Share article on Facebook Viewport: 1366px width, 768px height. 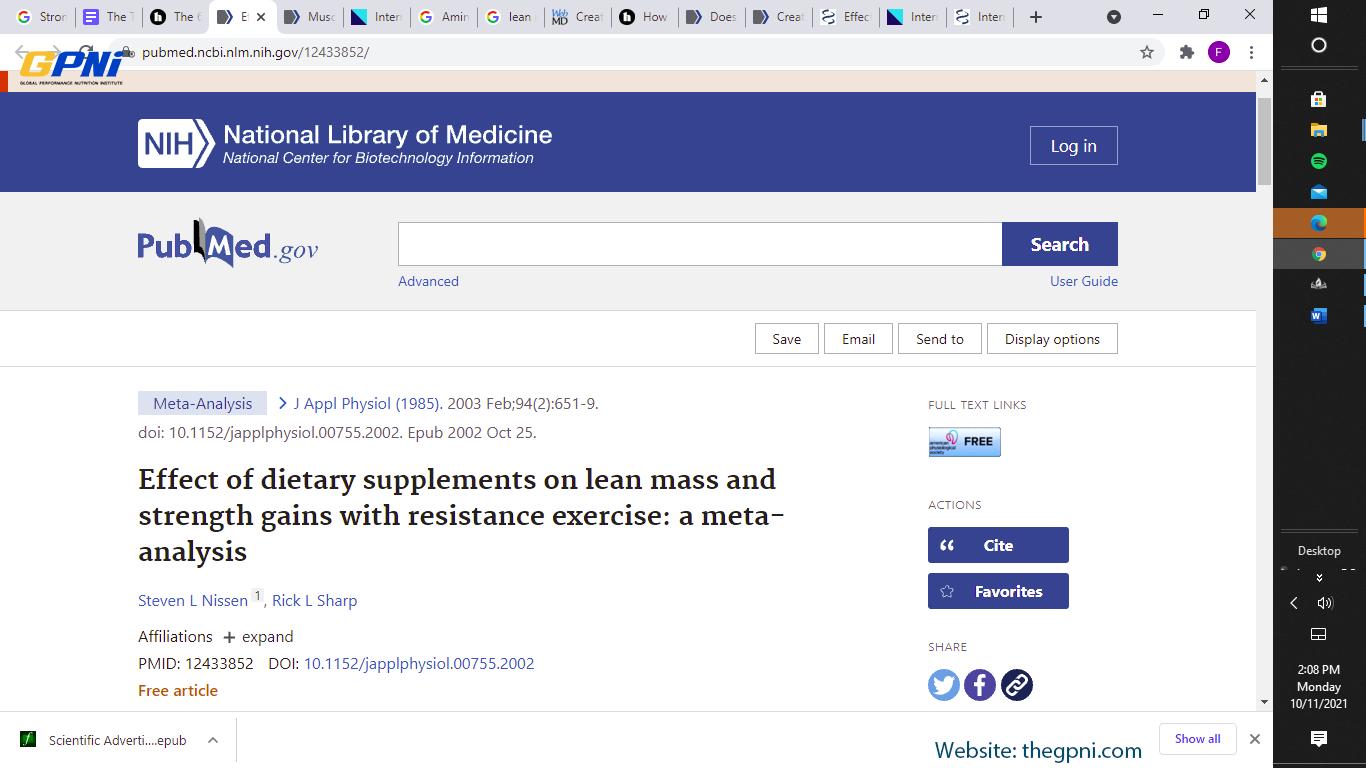[x=980, y=685]
